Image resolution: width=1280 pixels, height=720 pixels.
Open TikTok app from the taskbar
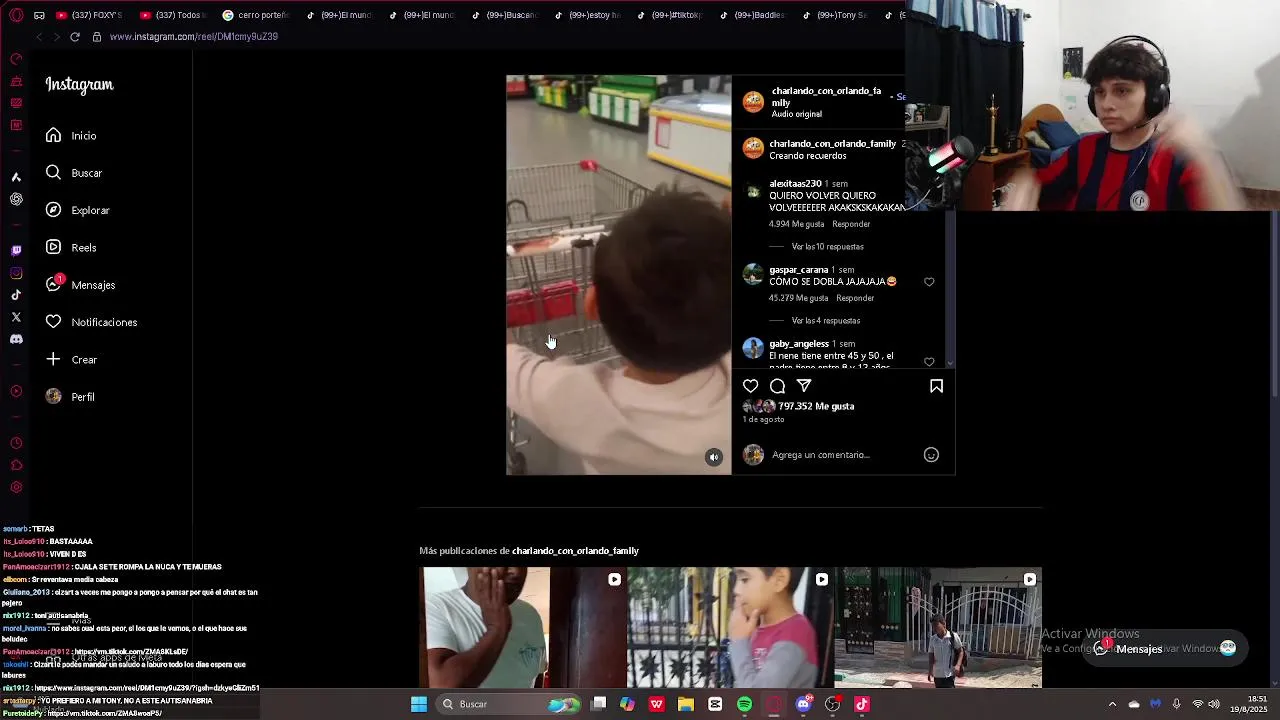(x=862, y=704)
